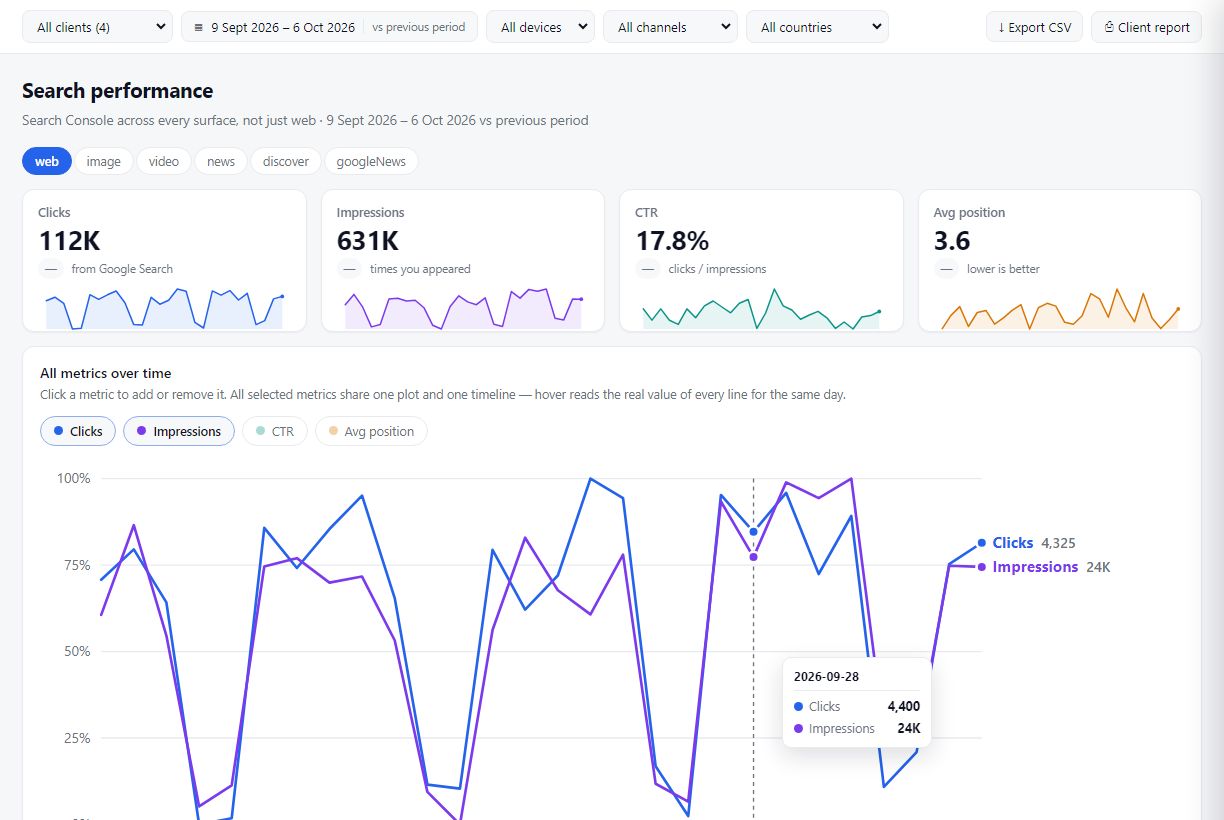This screenshot has height=820, width=1224.
Task: Click the tooltip date 2026-09-28
Action: click(x=826, y=676)
